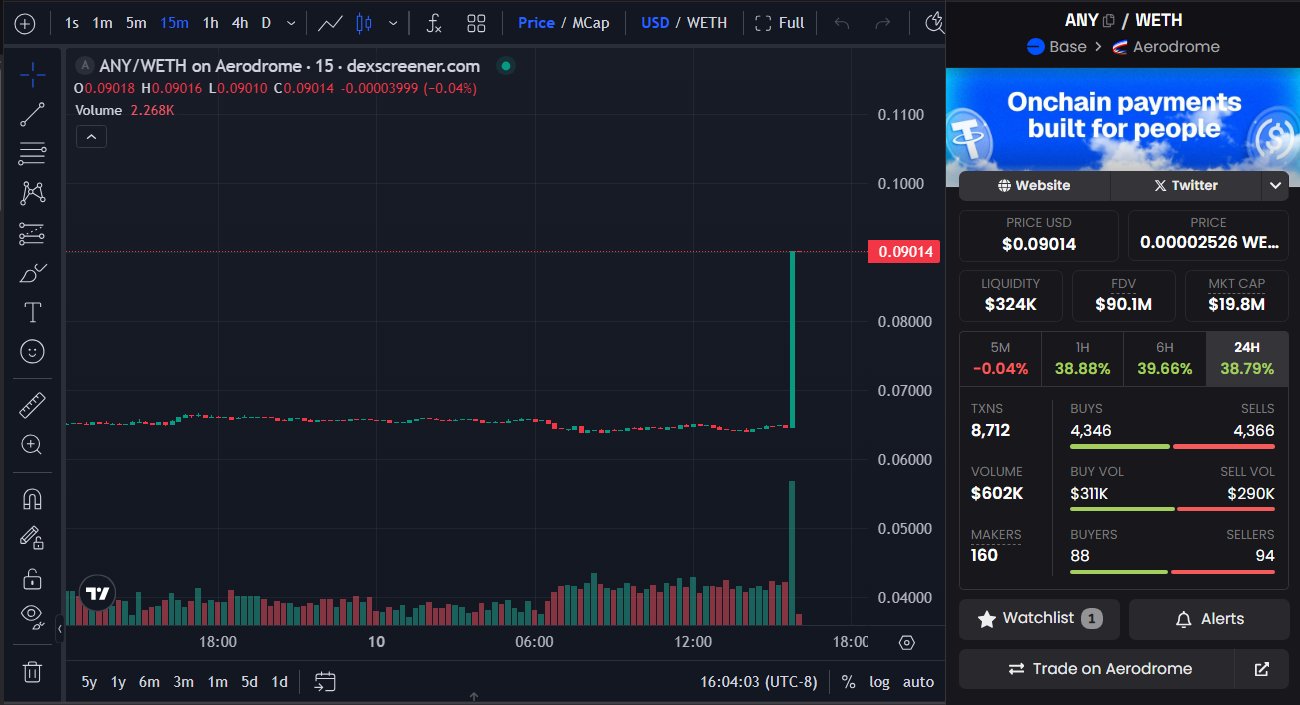
Task: Hide all drawings with eye icon
Action: coord(32,615)
